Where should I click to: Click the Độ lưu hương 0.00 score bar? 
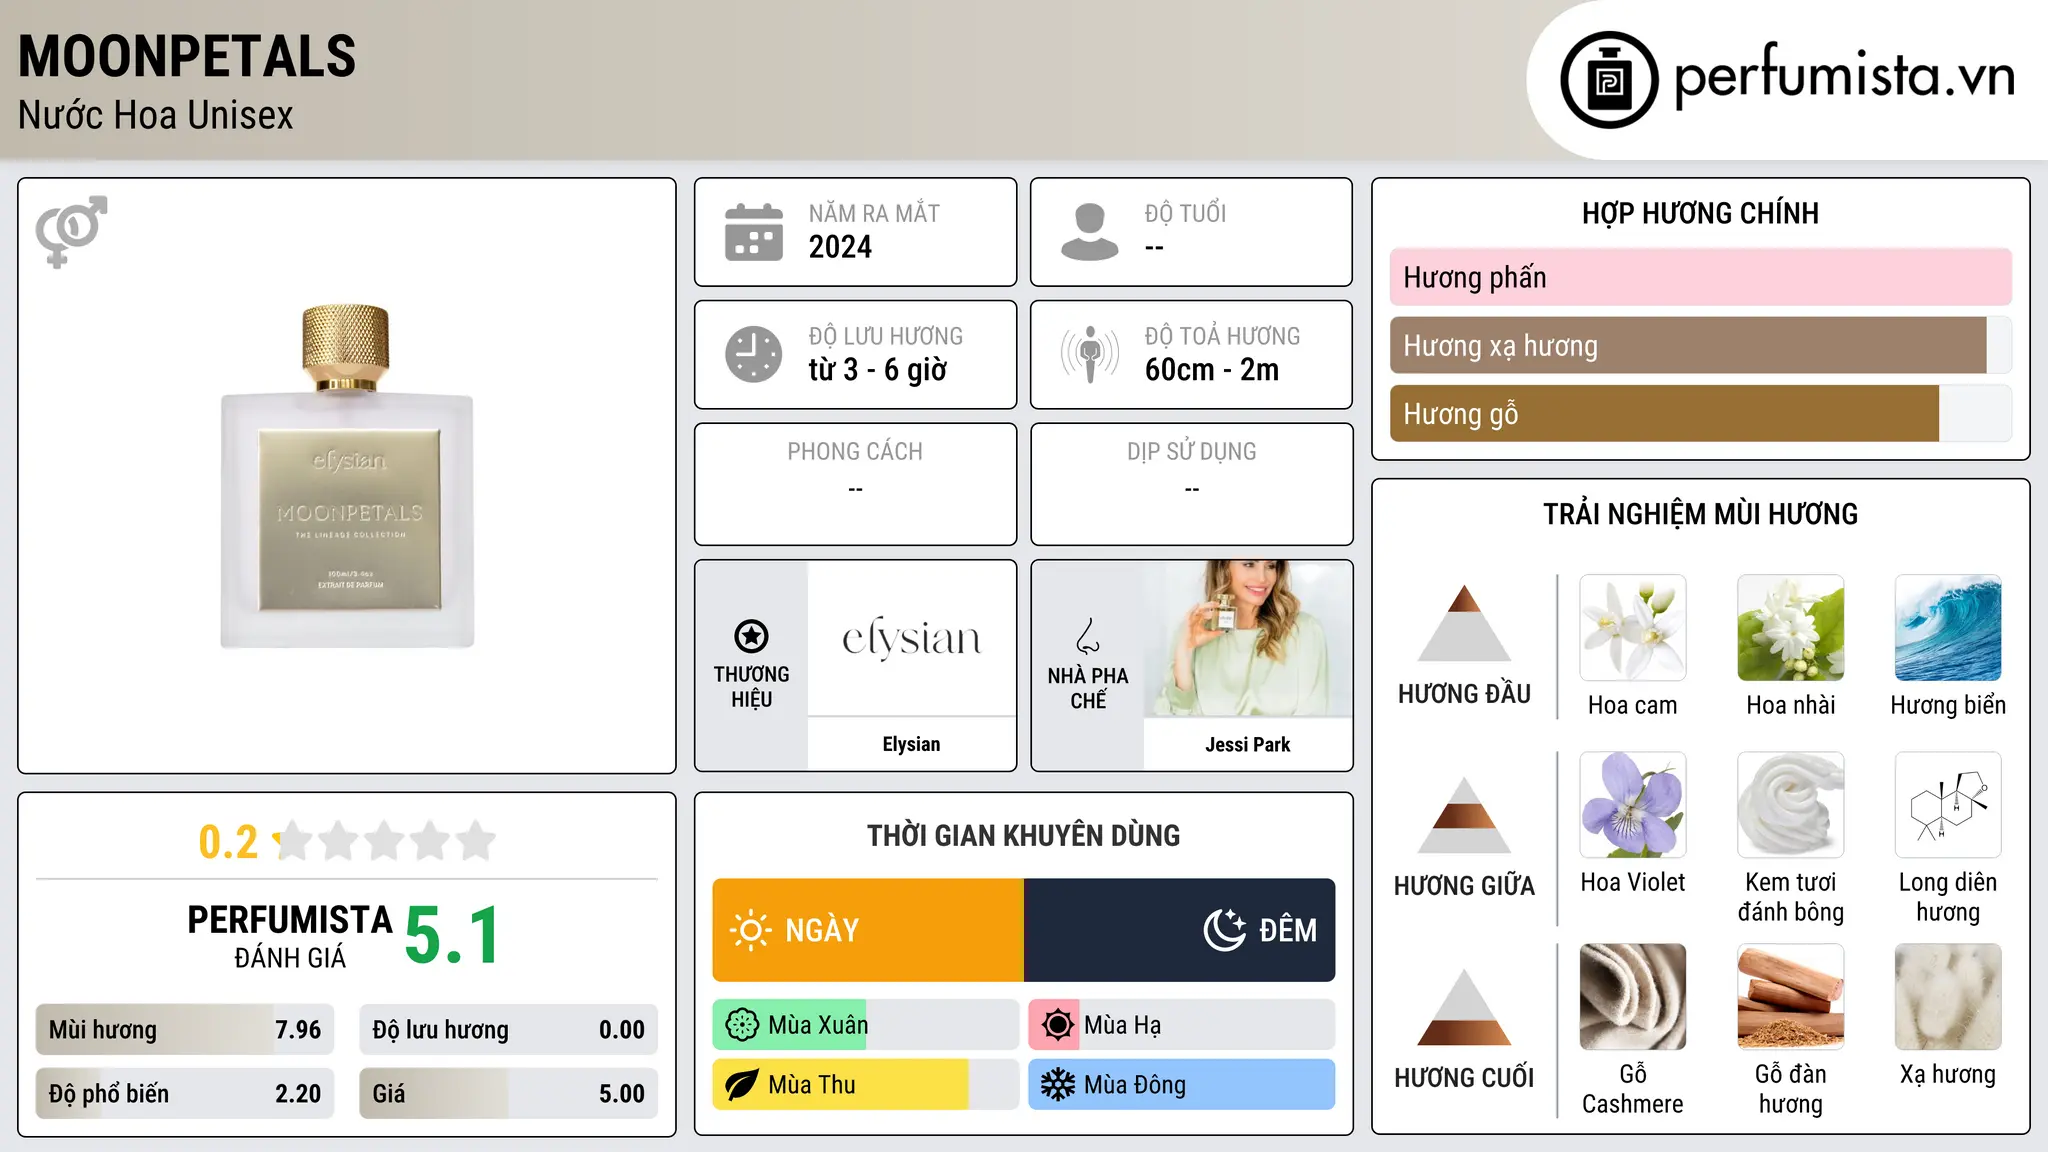[x=508, y=1030]
